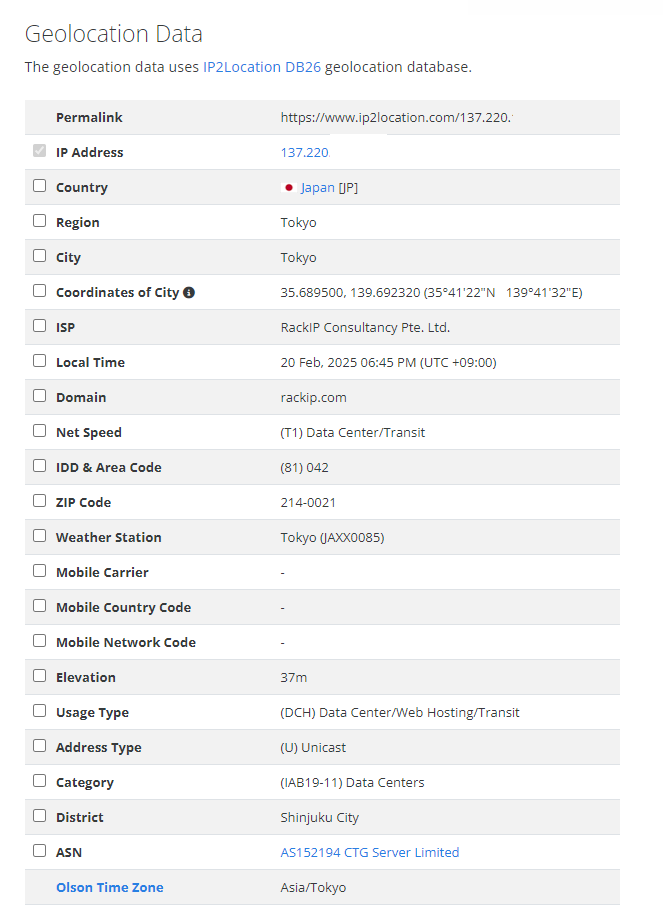663x919 pixels.
Task: Check the Weather Station checkbox
Action: pos(39,536)
